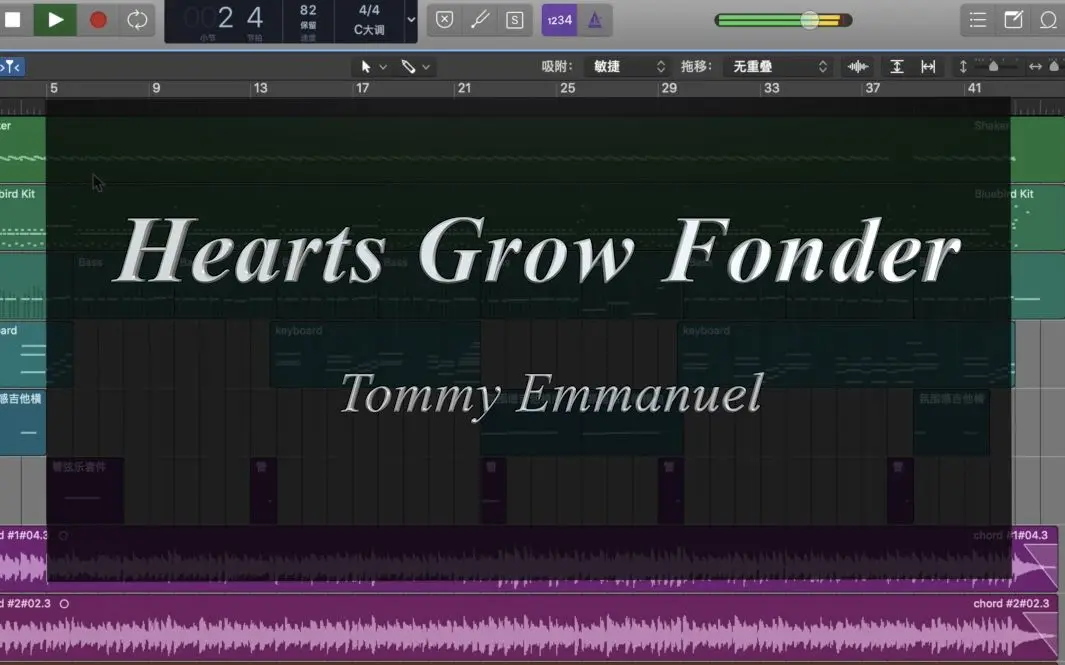1065x665 pixels.
Task: Toggle Cycle mode in the transport
Action: click(x=137, y=20)
